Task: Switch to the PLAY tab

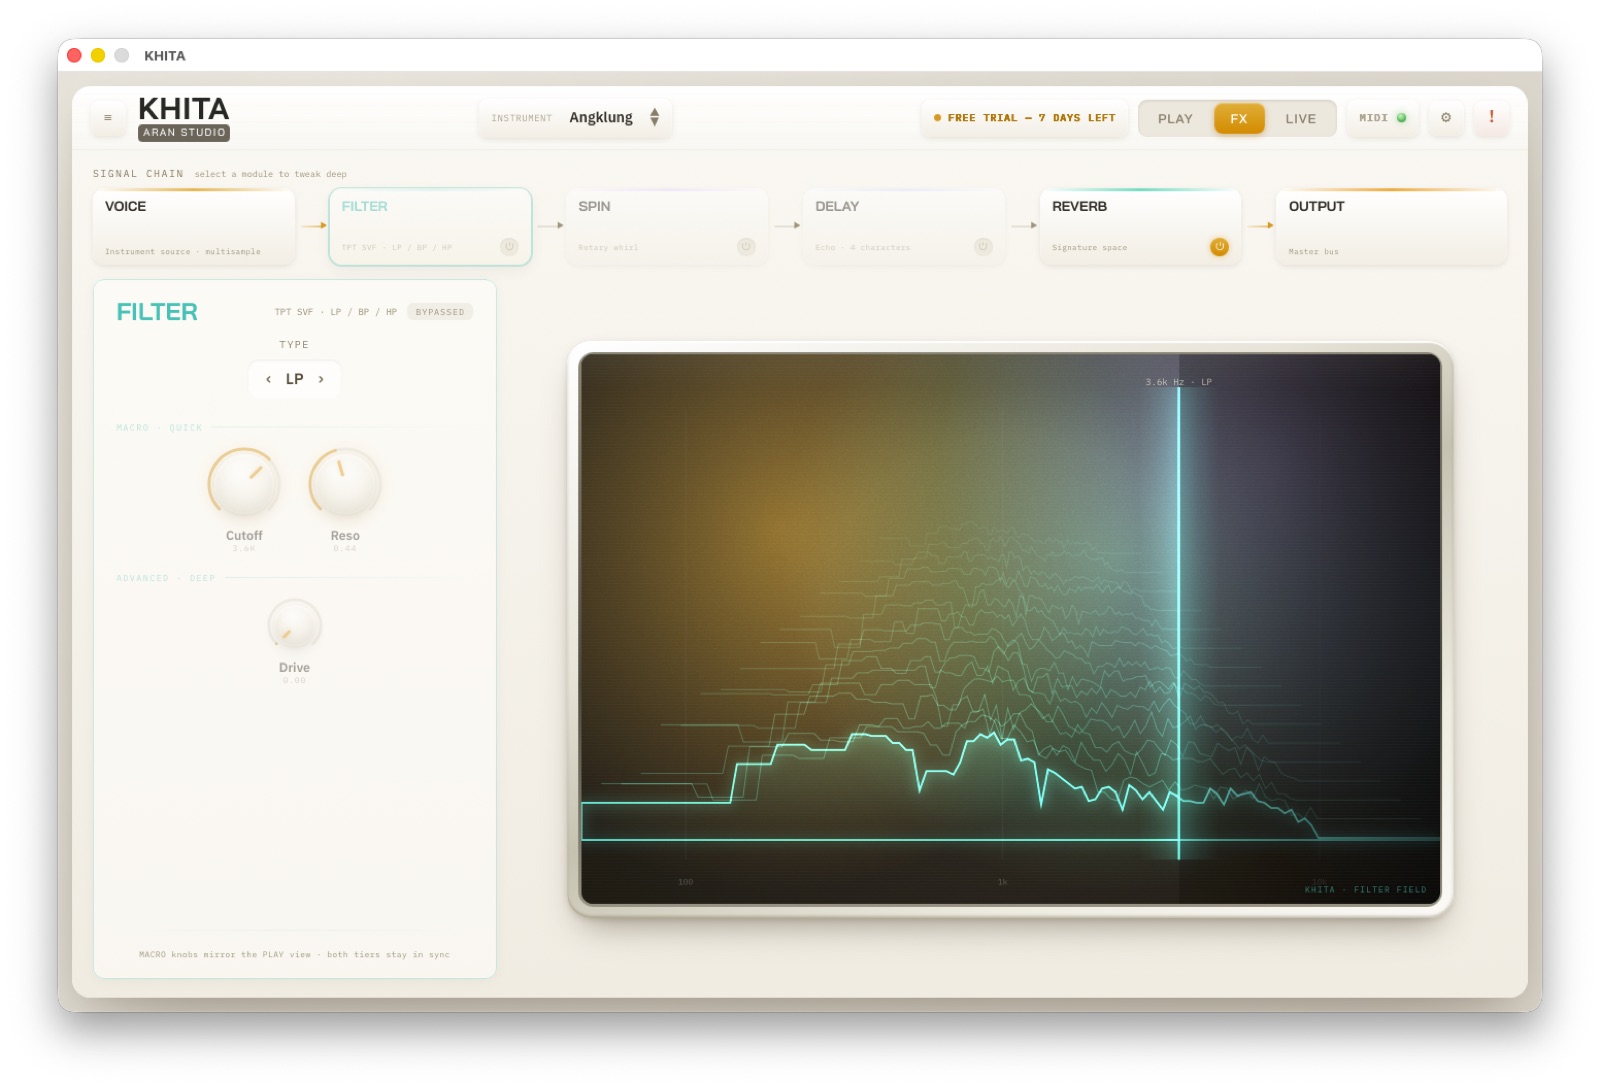Action: point(1175,118)
